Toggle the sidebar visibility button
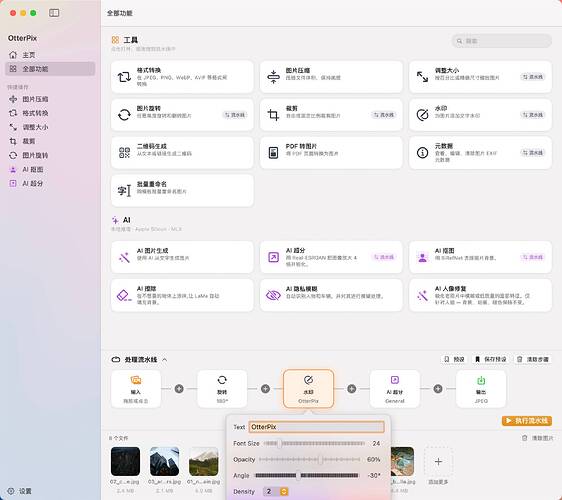The image size is (562, 500). coord(54,13)
